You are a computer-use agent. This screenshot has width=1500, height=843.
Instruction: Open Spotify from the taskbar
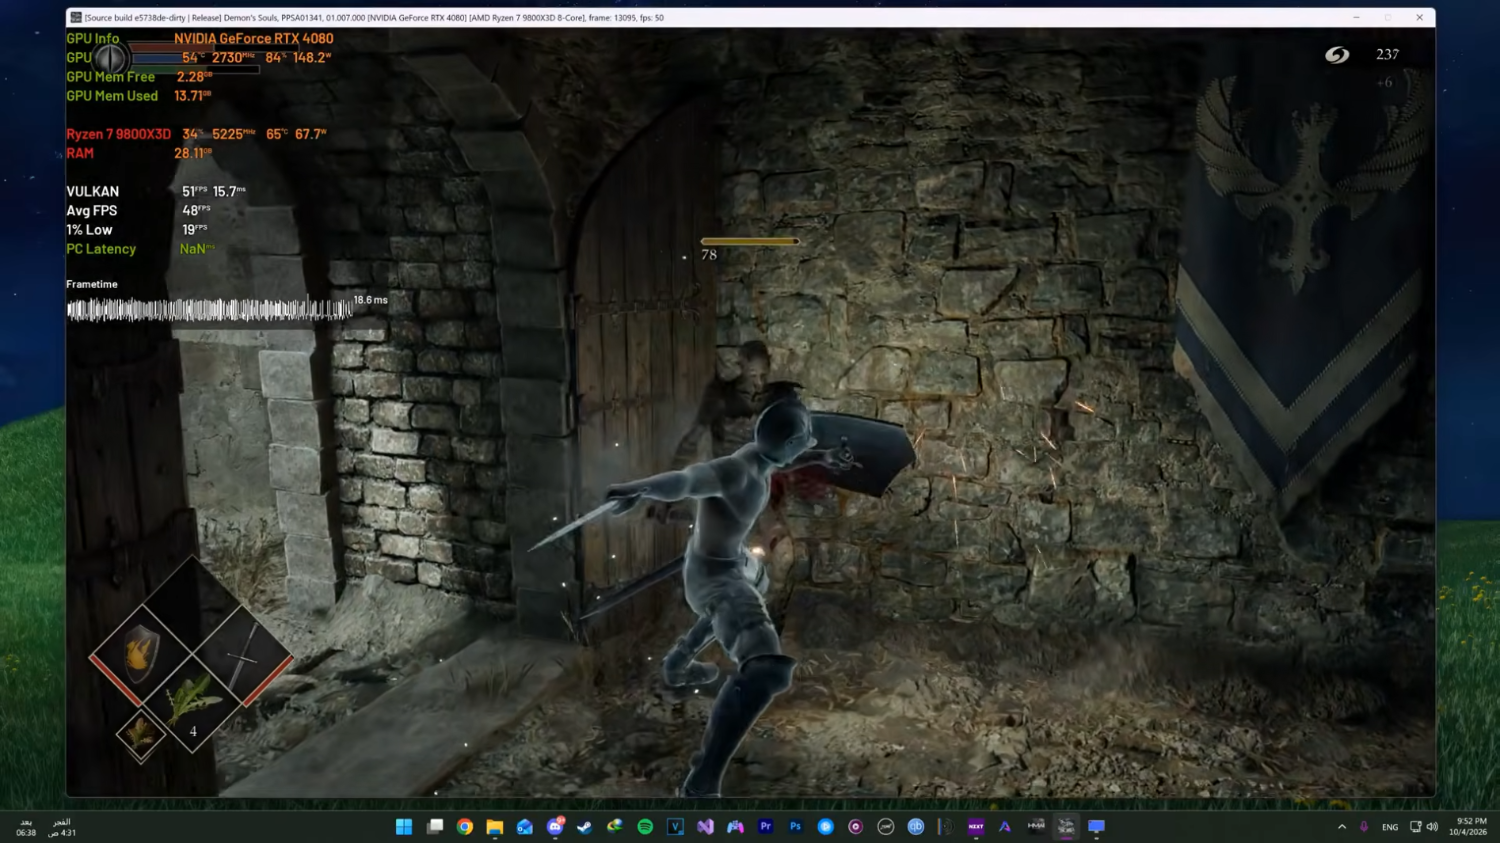(645, 826)
